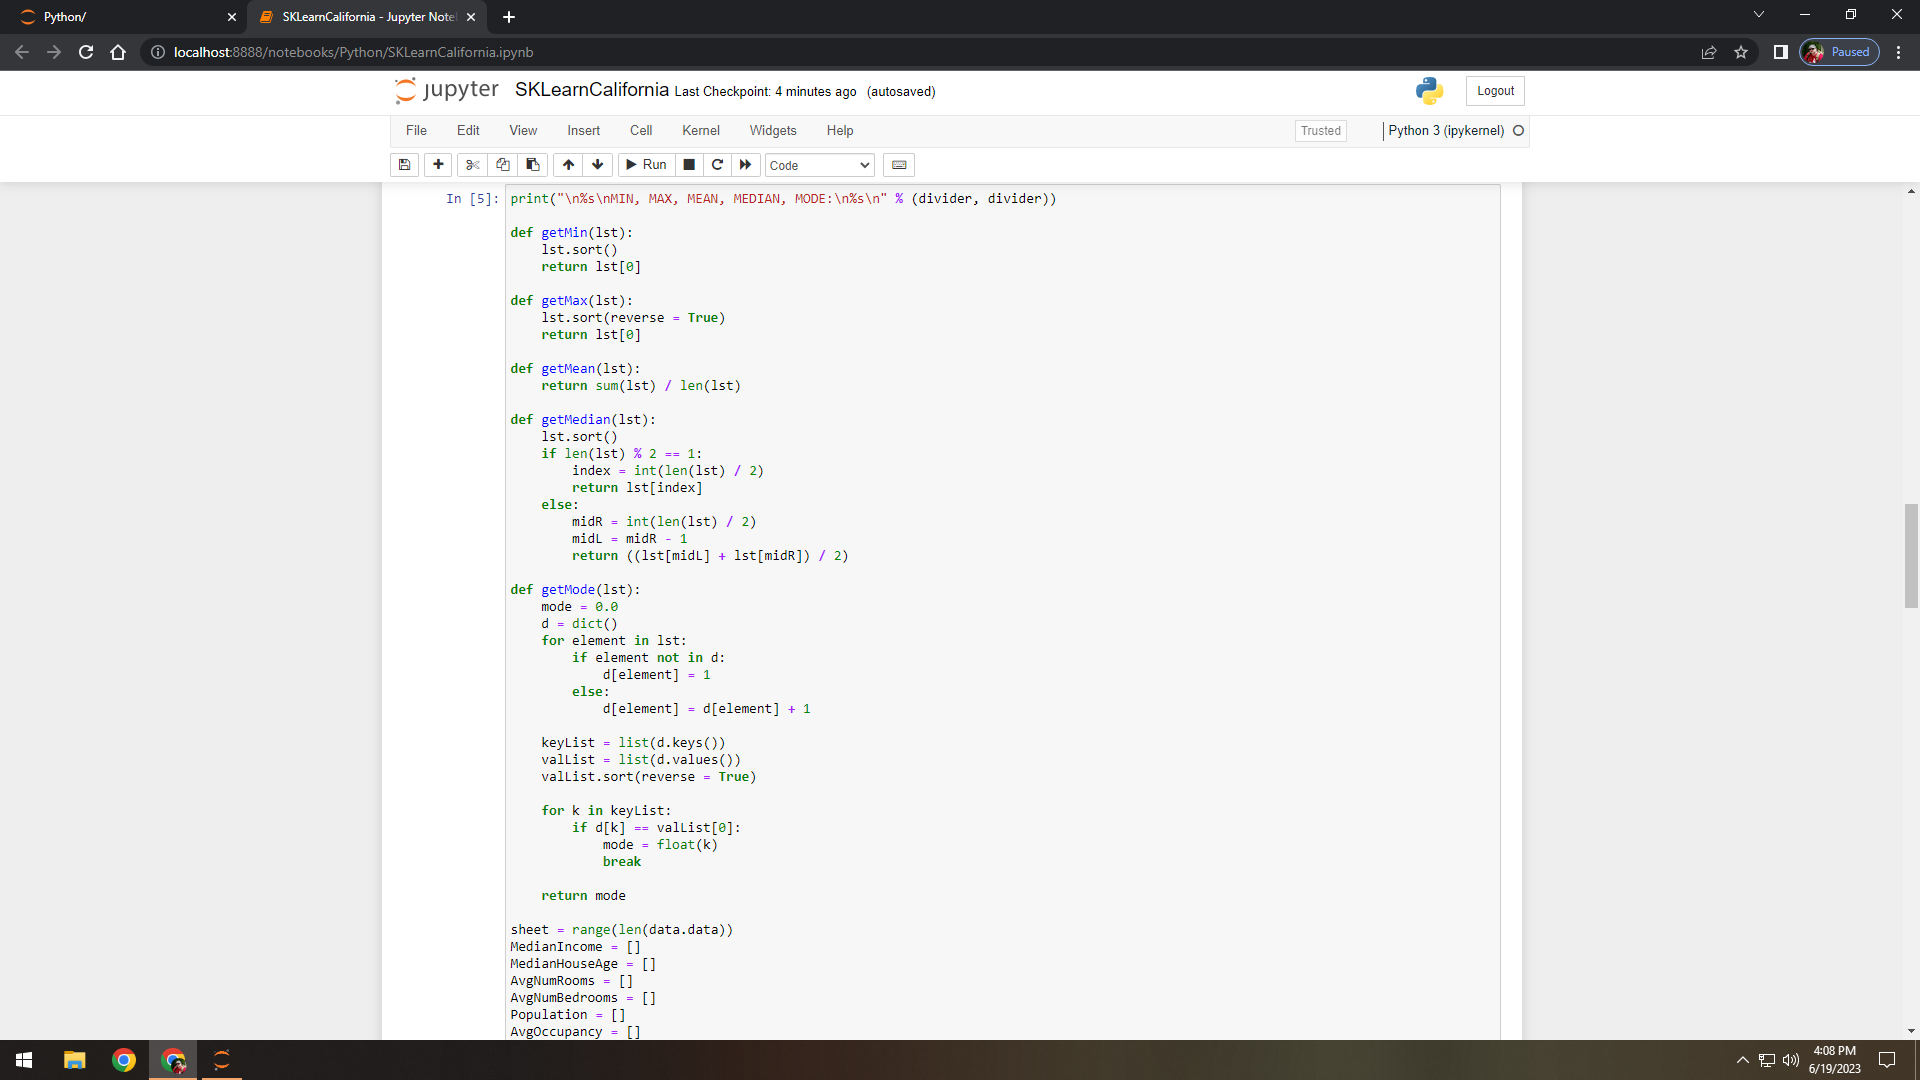The image size is (1920, 1080).
Task: Click the Logout button
Action: 1495,91
